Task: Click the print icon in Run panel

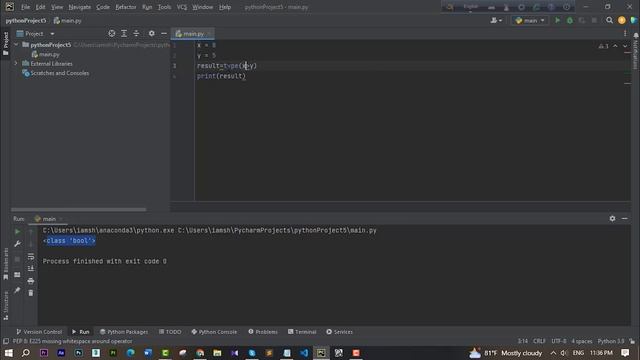Action: point(31,281)
